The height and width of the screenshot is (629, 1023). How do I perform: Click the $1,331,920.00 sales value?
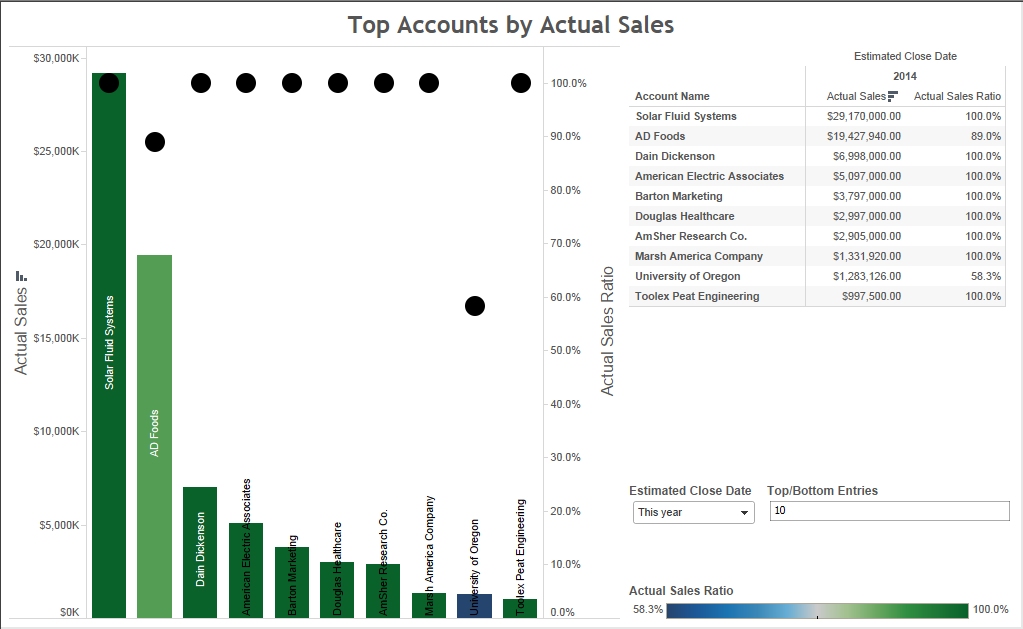[x=867, y=256]
